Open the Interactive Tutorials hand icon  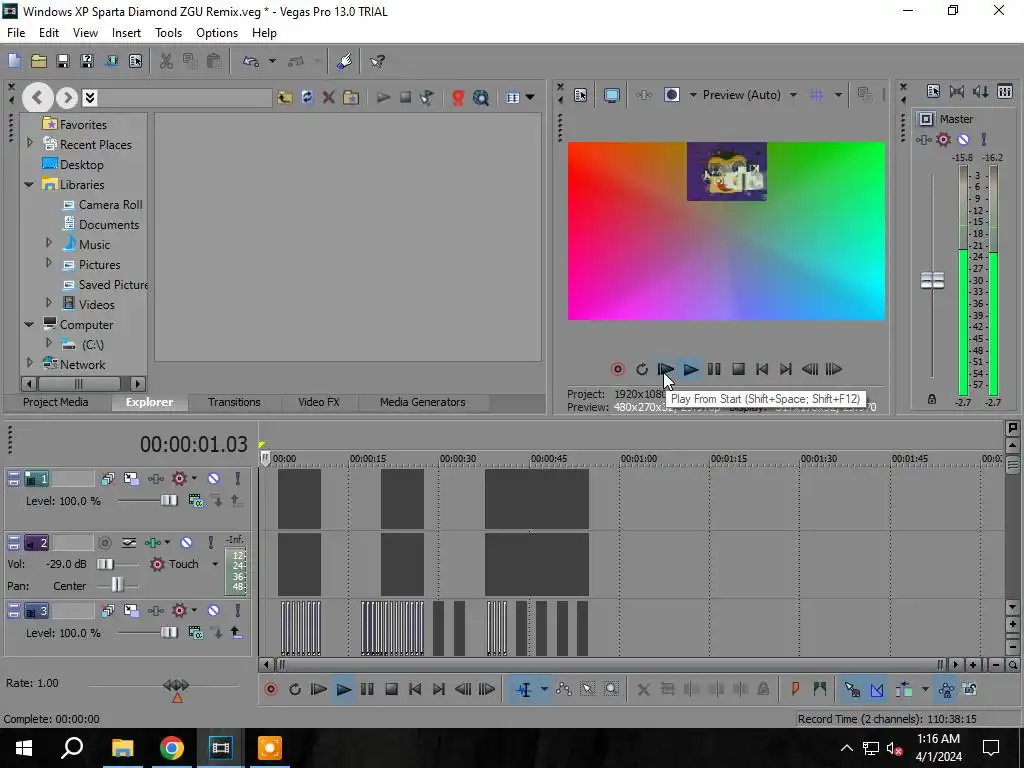[x=345, y=61]
